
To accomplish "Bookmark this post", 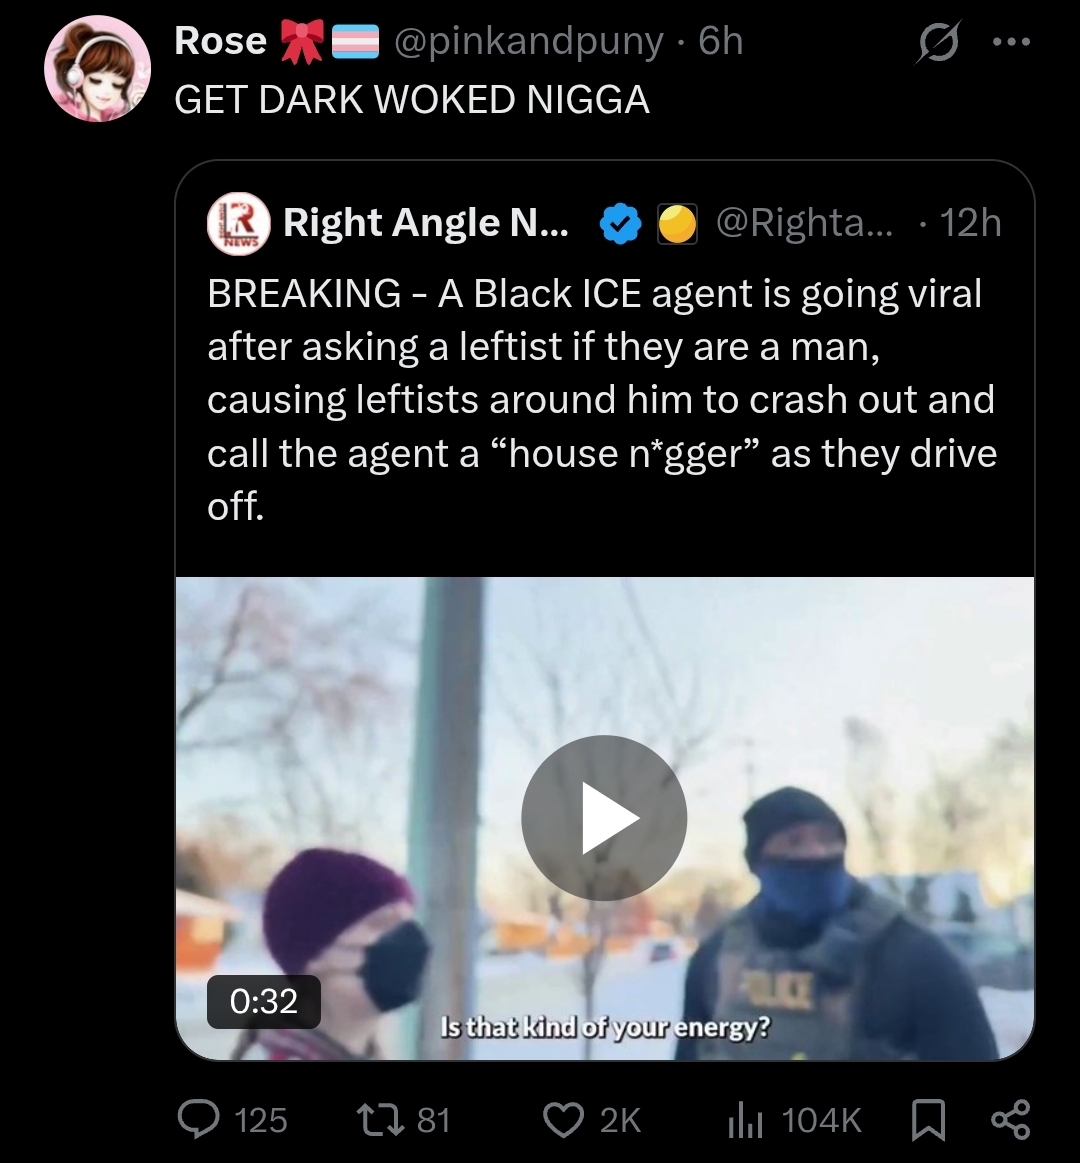I will pyautogui.click(x=928, y=1119).
